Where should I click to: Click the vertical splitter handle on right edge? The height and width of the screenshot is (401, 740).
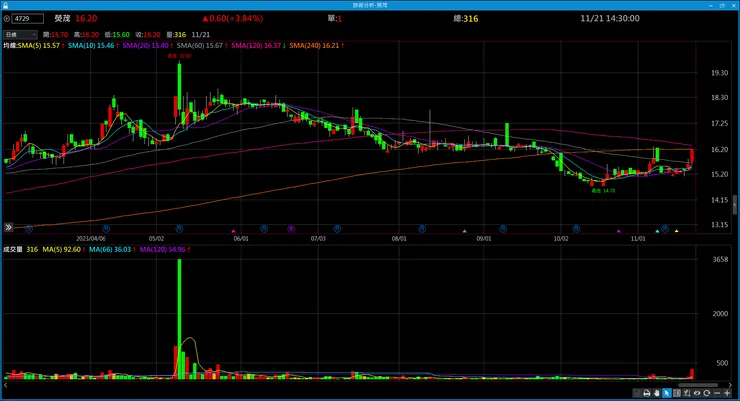pos(735,205)
